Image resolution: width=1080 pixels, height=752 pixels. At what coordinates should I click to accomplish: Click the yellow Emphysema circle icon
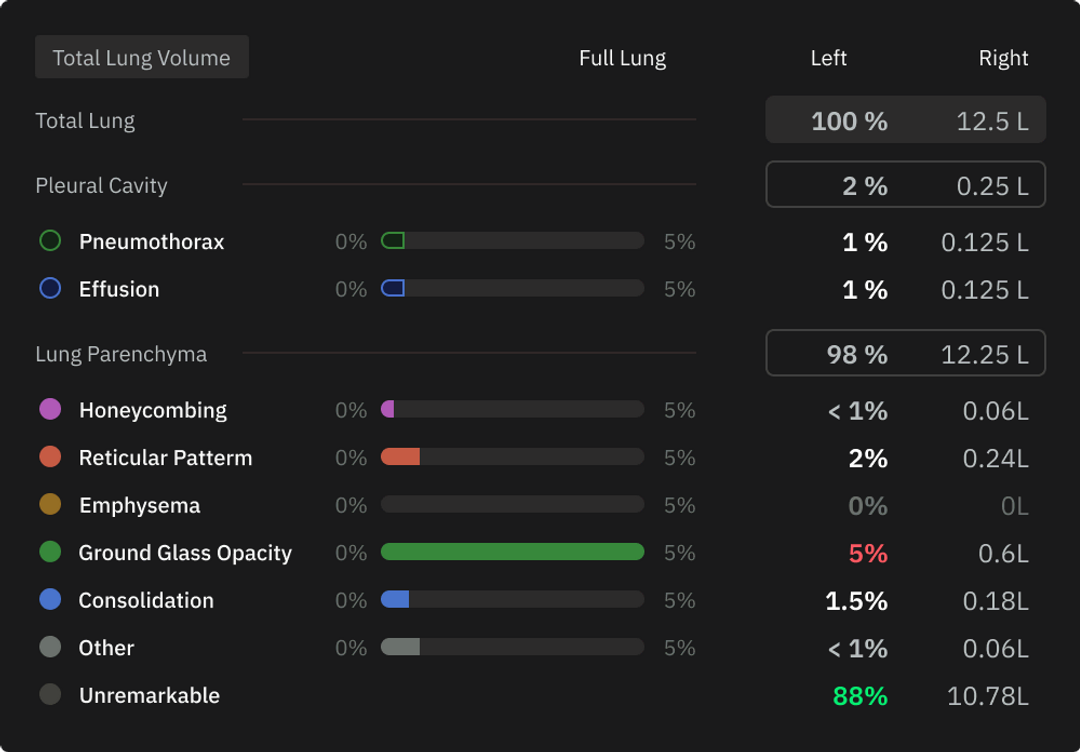pyautogui.click(x=52, y=505)
